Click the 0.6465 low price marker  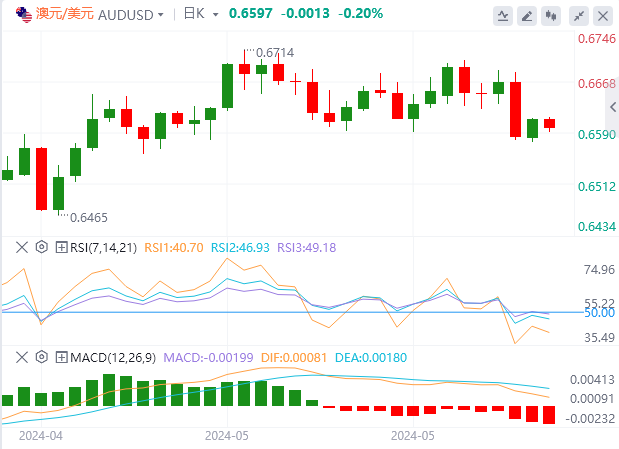(x=88, y=218)
